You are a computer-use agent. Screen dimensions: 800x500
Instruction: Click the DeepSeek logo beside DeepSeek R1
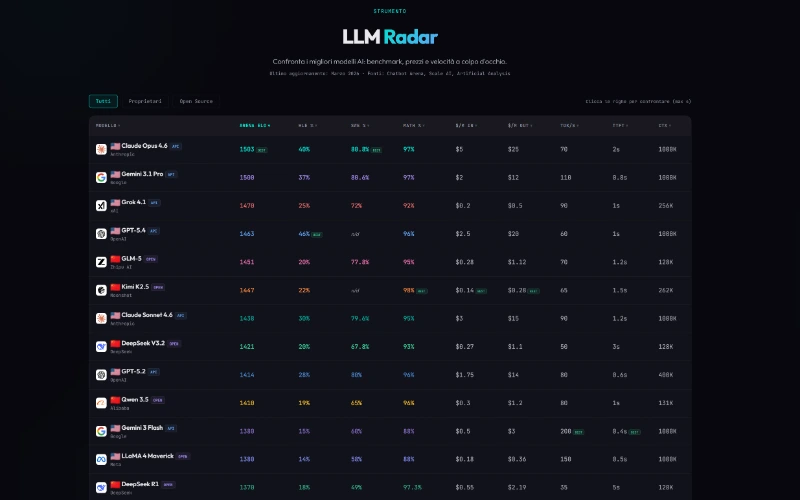click(x=101, y=488)
